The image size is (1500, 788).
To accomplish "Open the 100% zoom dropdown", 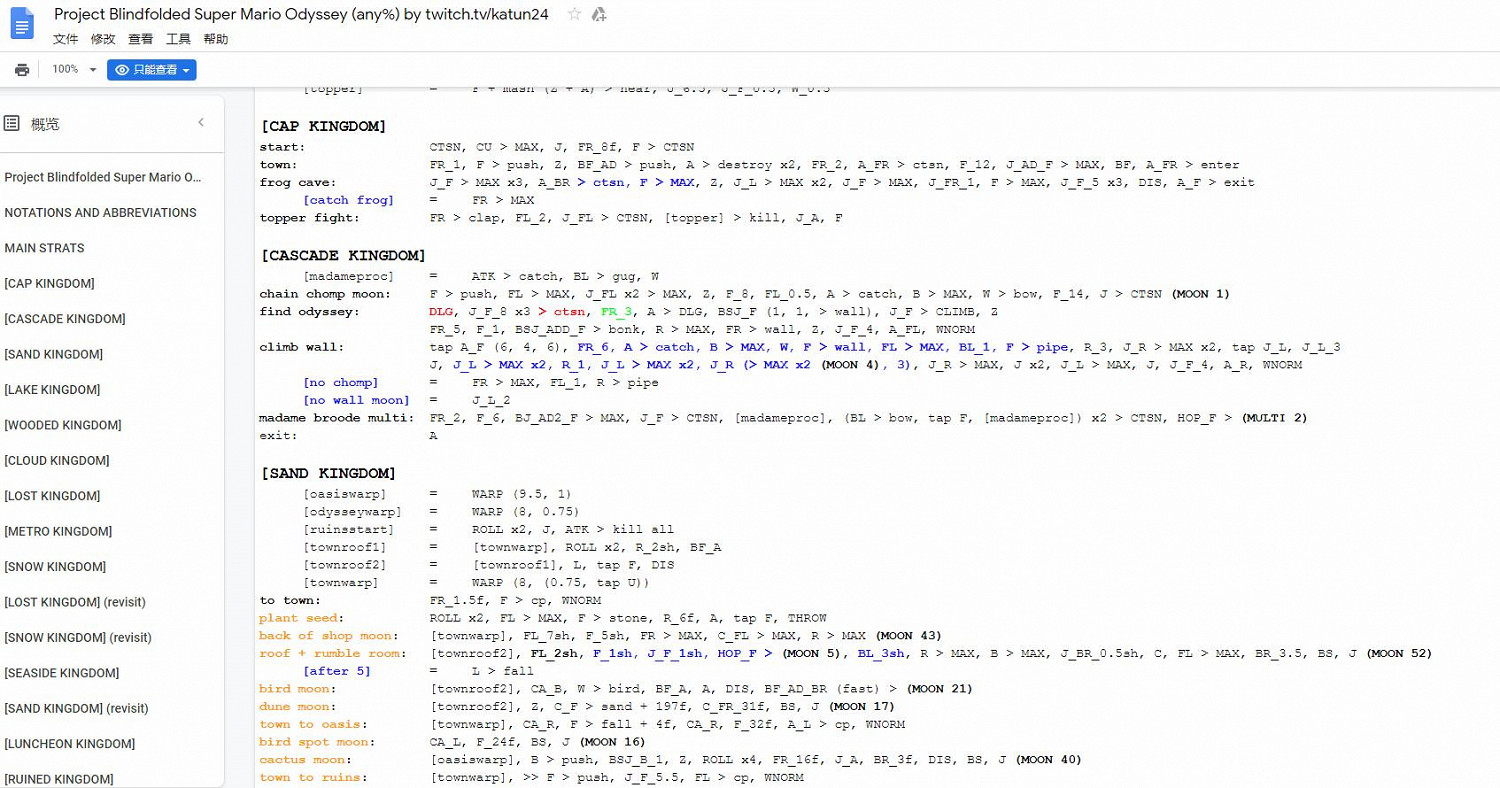I will (x=74, y=69).
